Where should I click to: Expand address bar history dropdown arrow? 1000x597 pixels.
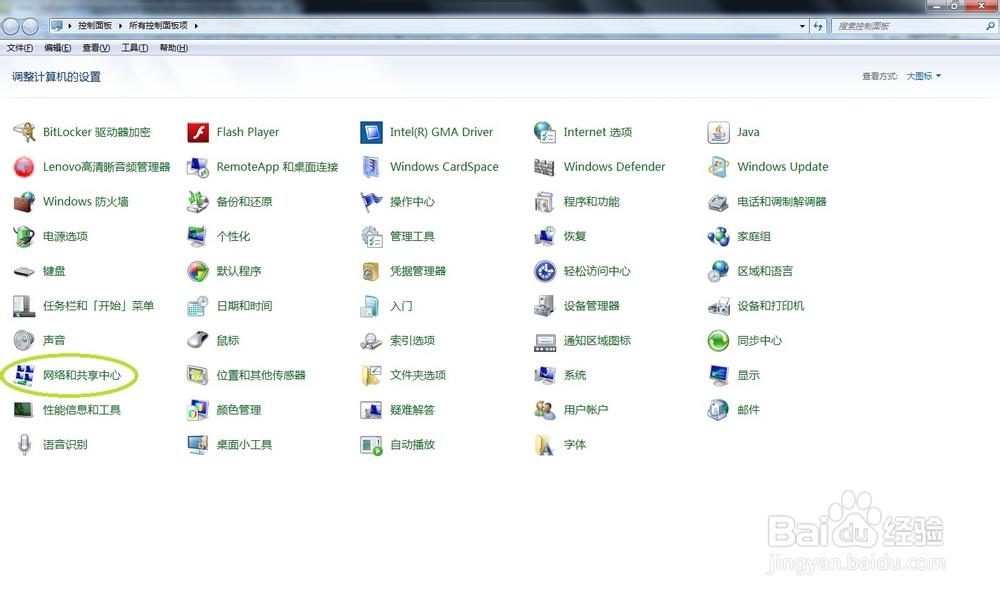click(x=802, y=26)
